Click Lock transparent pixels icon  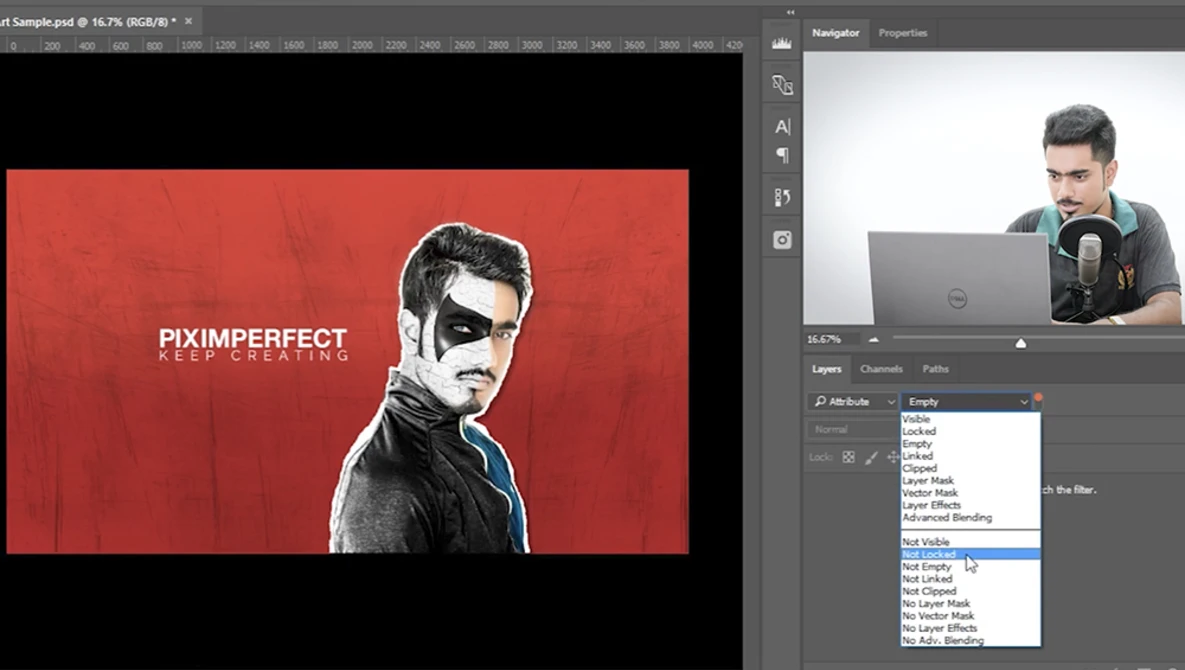coord(849,457)
